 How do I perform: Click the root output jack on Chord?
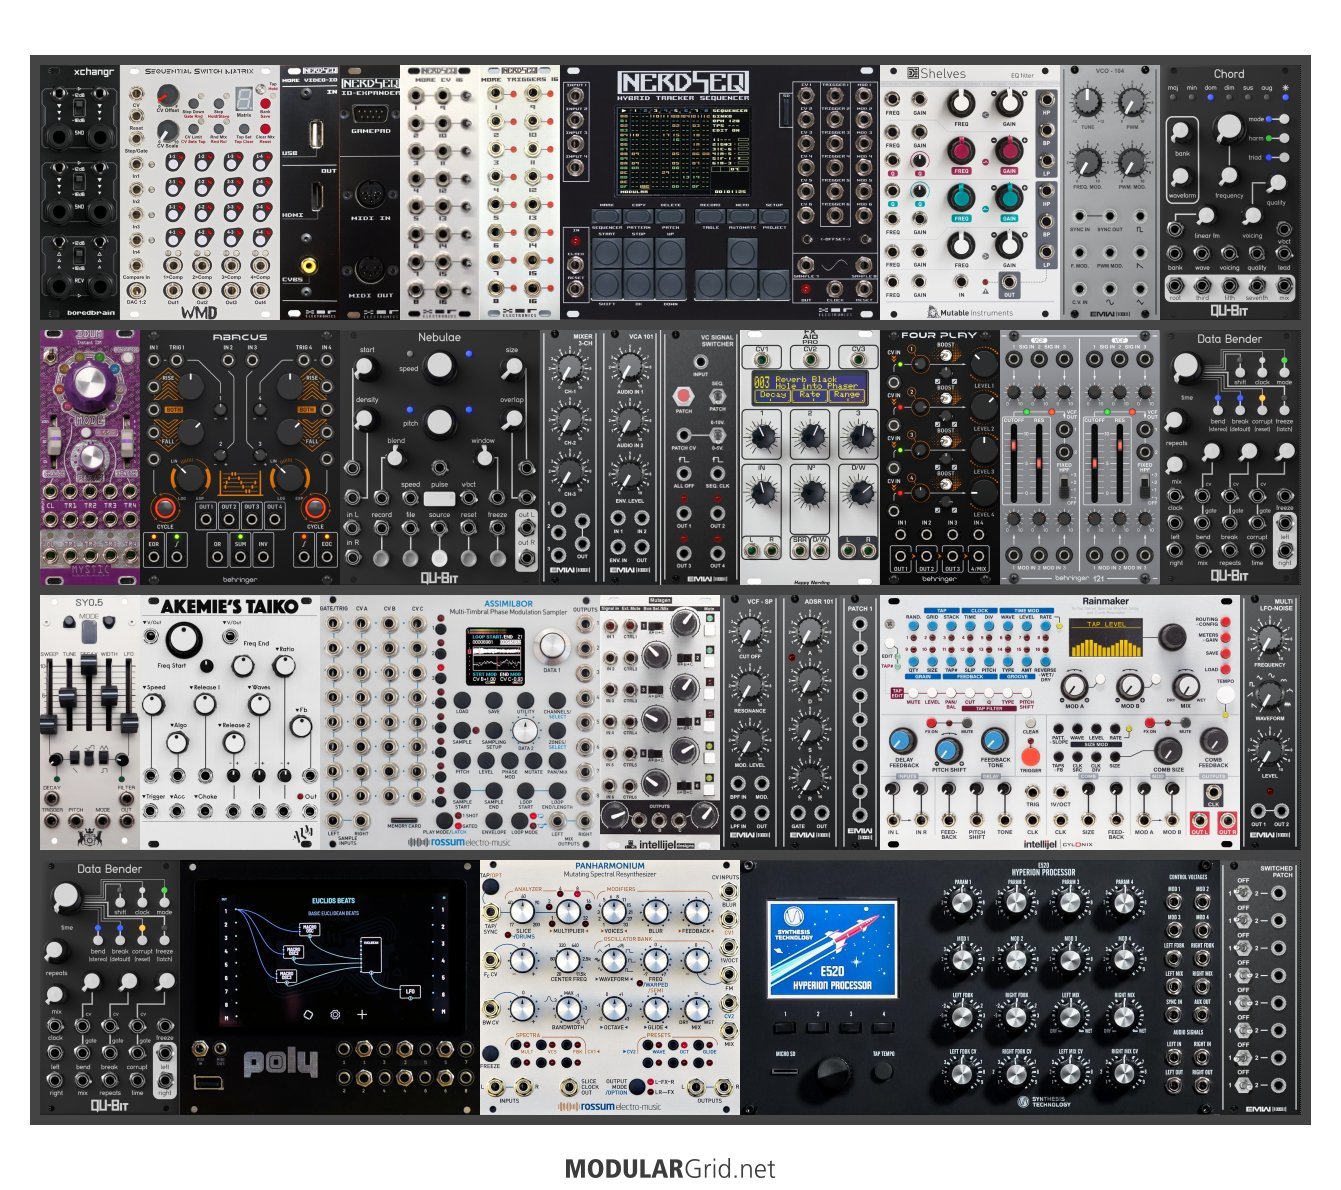click(x=1175, y=285)
